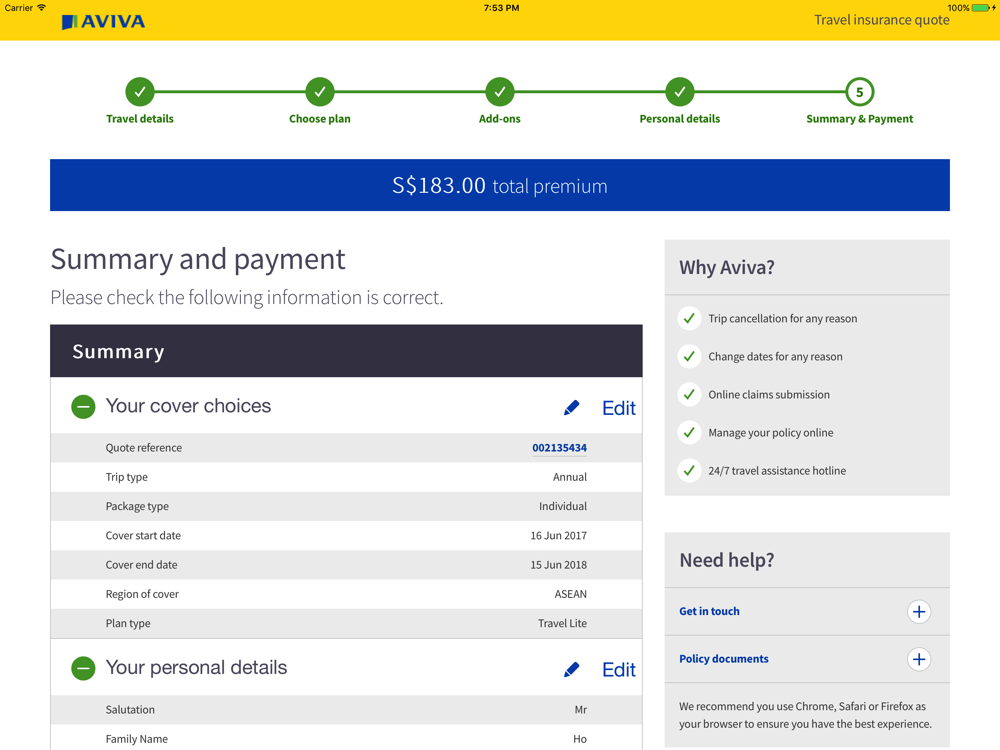Screen dimensions: 1000x750
Task: Click the Need help? heading
Action: click(726, 560)
